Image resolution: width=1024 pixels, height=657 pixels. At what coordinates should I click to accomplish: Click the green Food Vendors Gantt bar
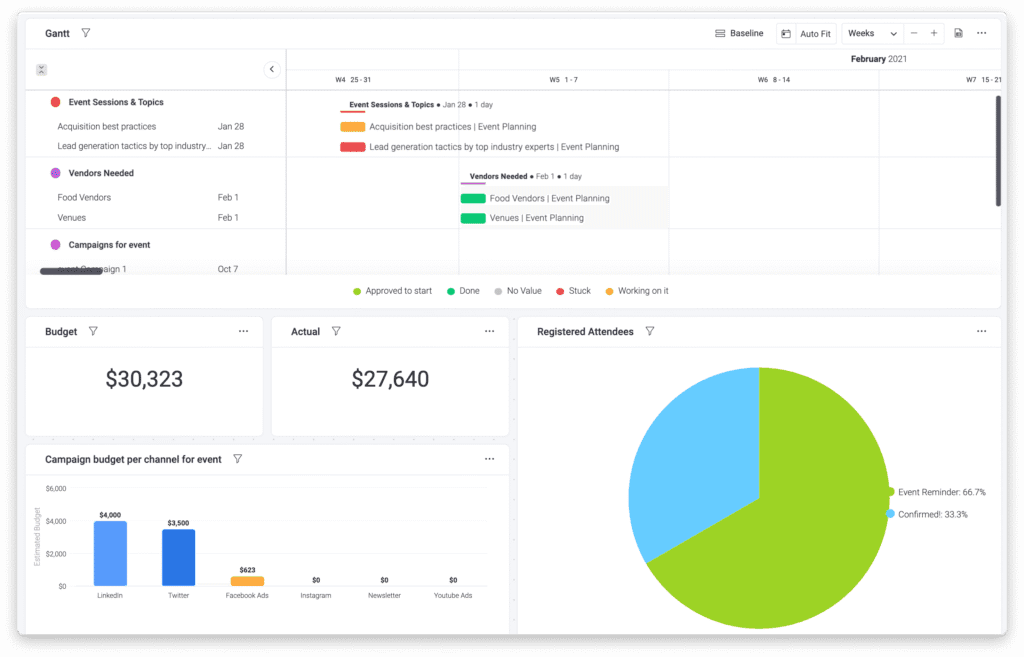point(473,198)
